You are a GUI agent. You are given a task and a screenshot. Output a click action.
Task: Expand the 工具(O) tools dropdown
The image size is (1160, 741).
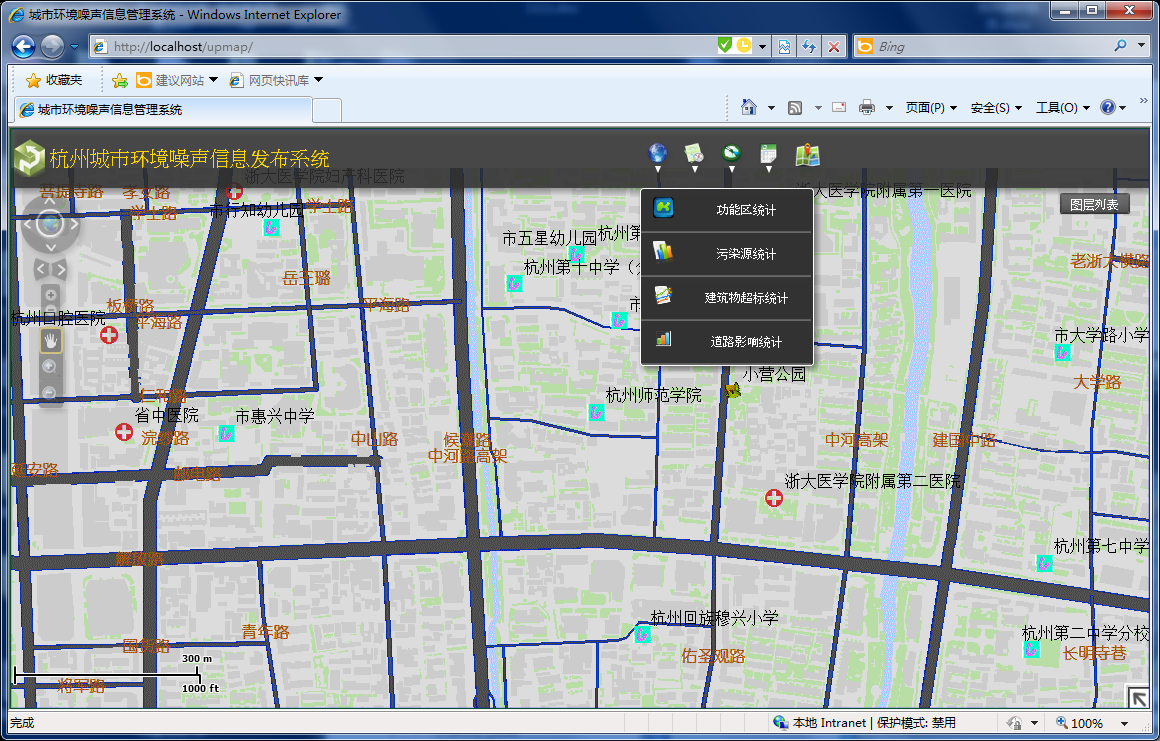click(1062, 108)
